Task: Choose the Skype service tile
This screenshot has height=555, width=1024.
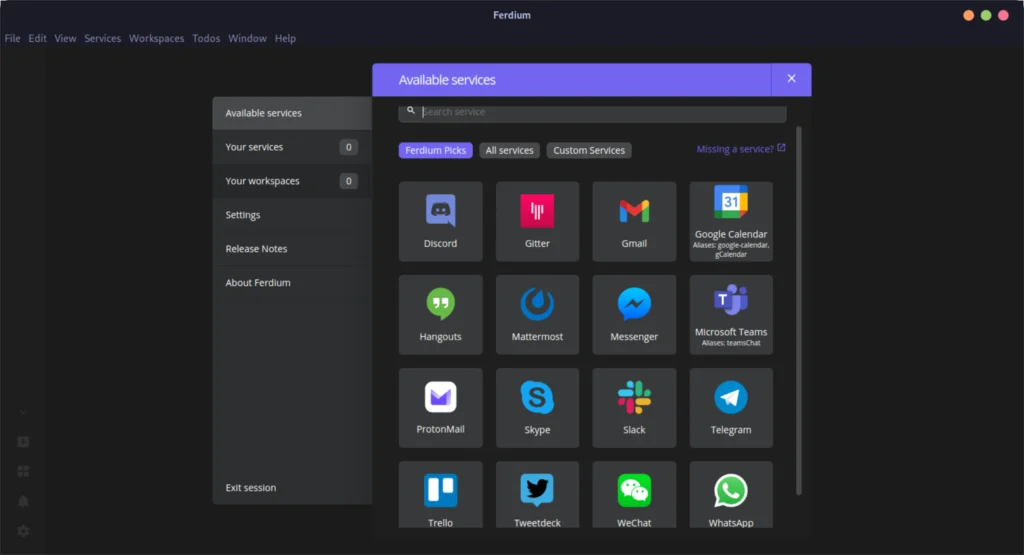Action: [537, 407]
